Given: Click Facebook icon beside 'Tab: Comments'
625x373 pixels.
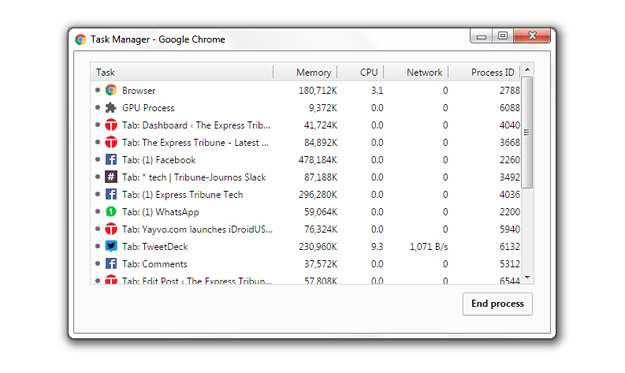Looking at the screenshot, I should tap(111, 264).
